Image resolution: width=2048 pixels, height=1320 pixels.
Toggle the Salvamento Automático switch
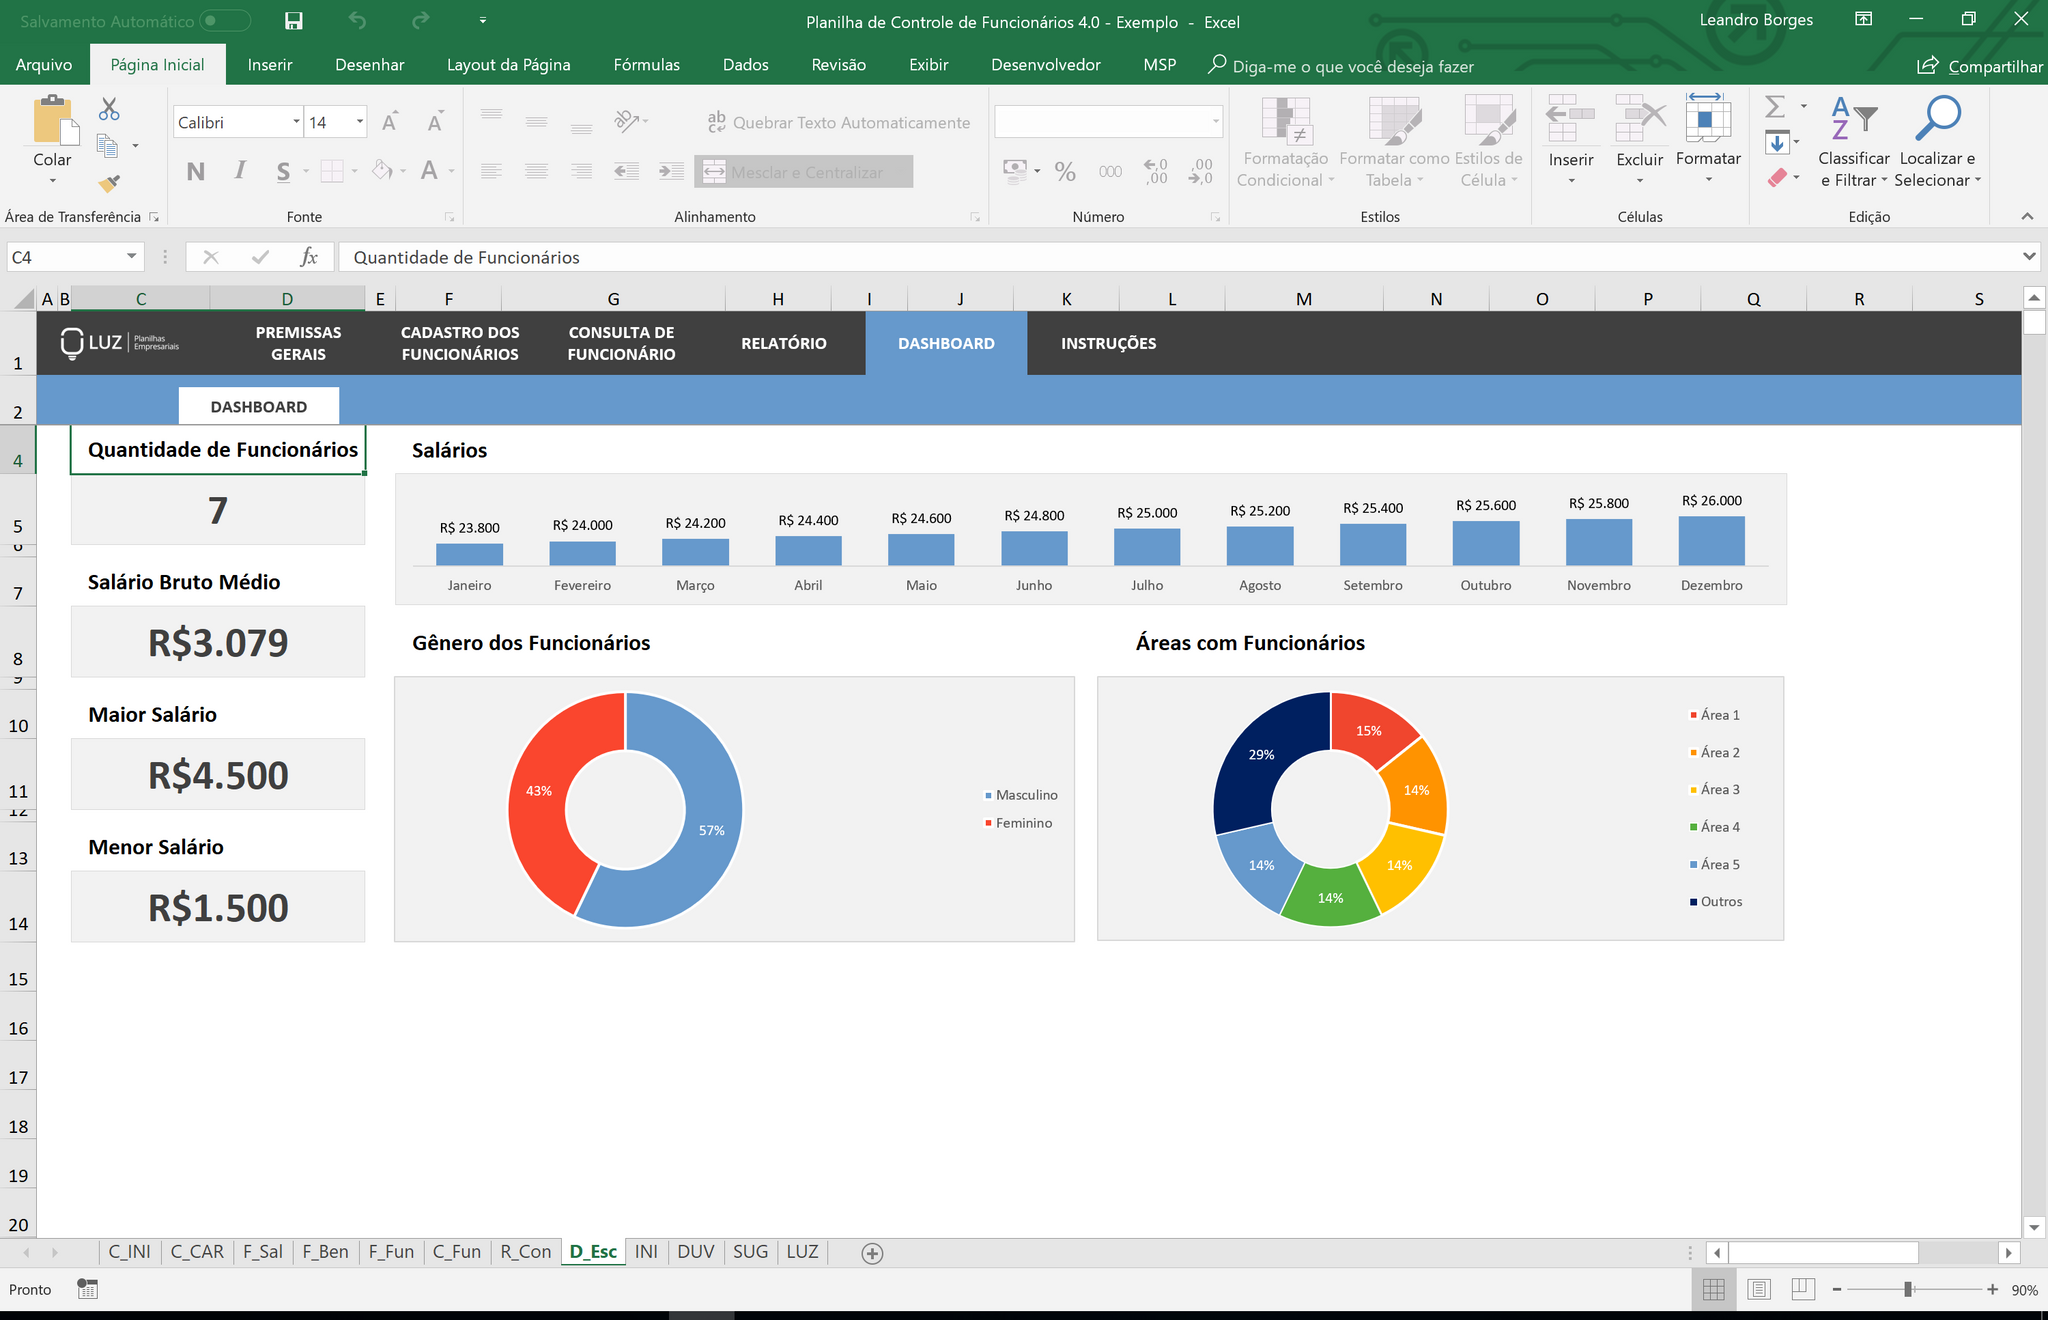pyautogui.click(x=224, y=21)
